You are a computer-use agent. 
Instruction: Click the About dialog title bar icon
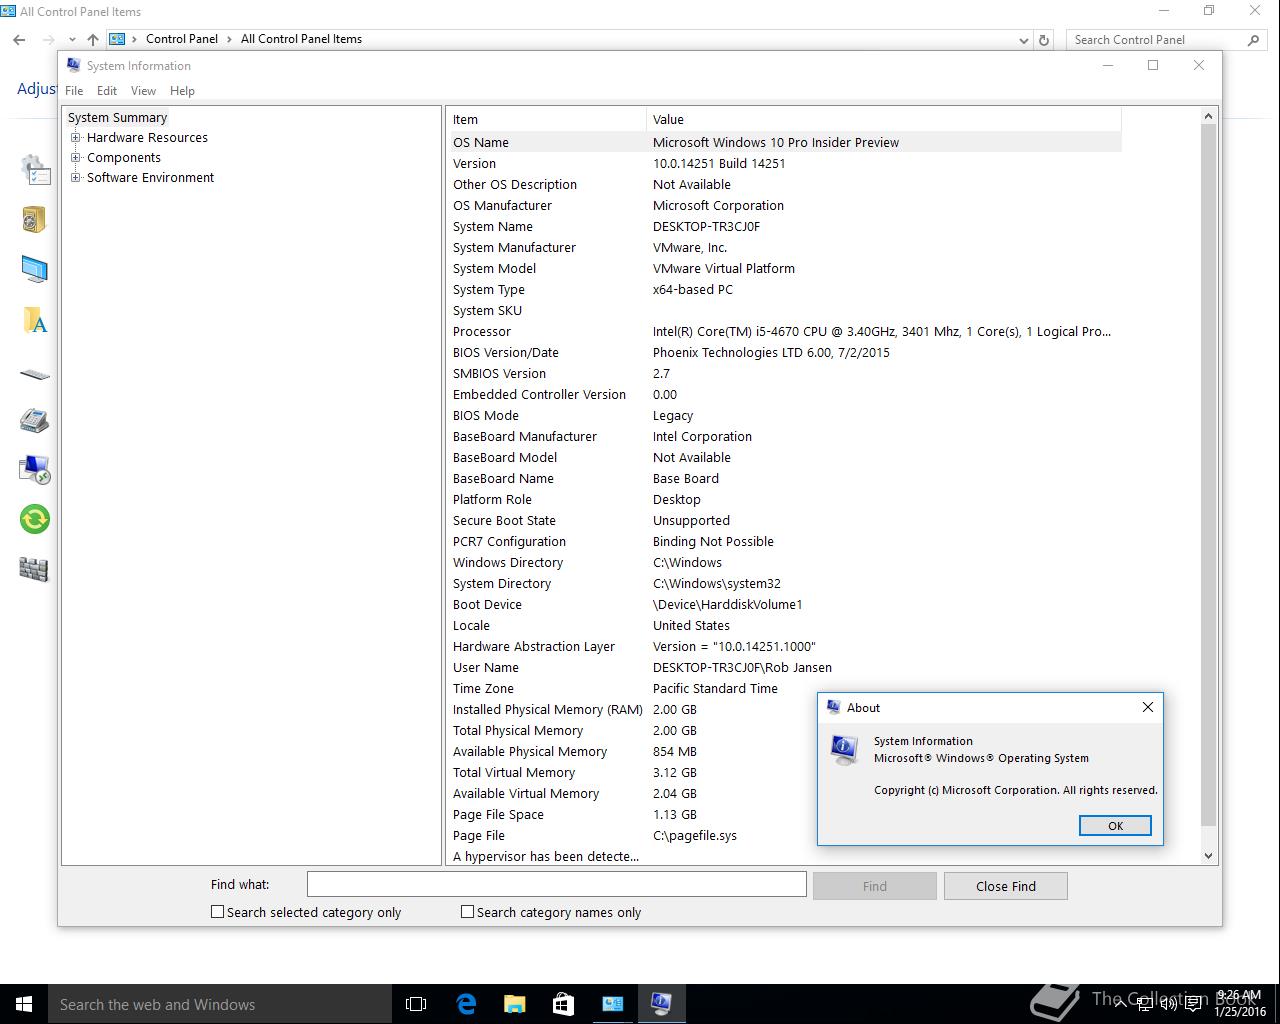point(832,707)
